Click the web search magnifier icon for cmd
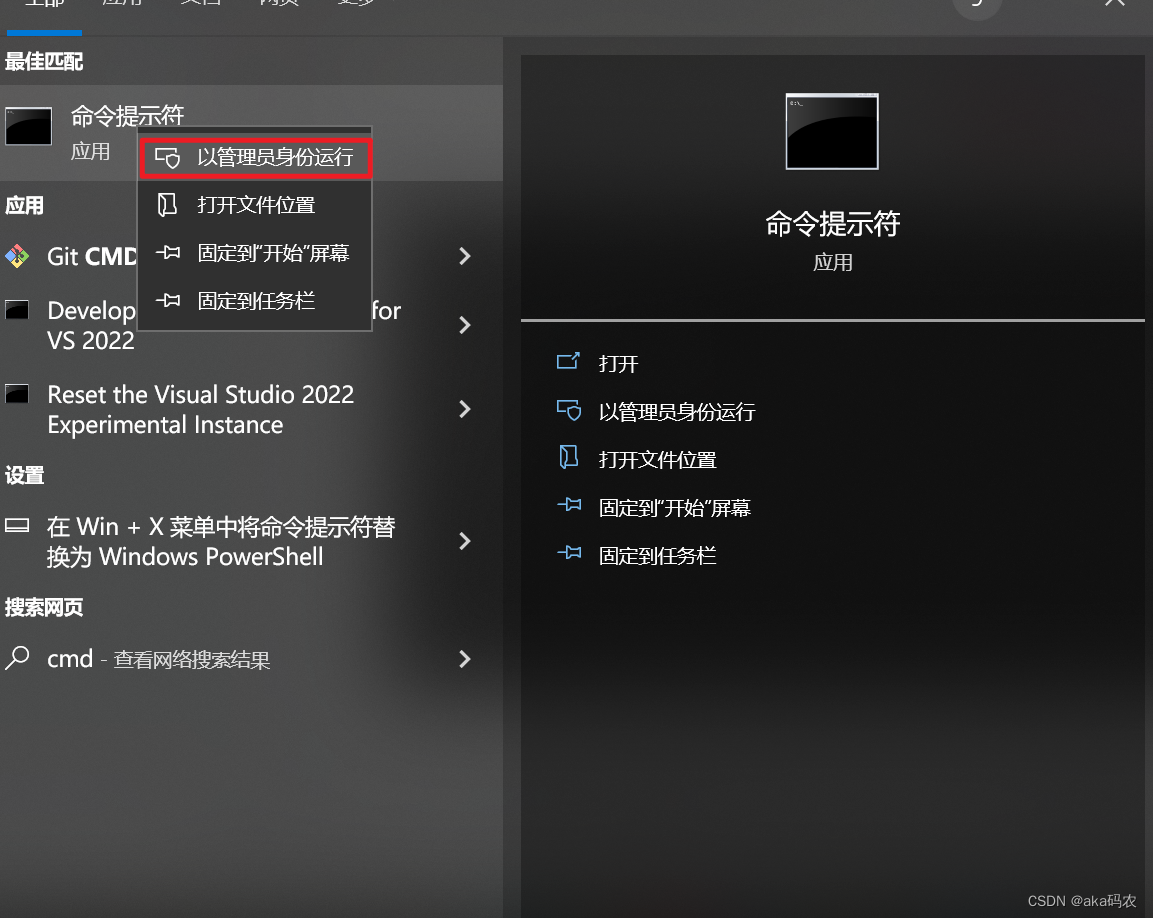This screenshot has width=1153, height=918. (x=20, y=659)
